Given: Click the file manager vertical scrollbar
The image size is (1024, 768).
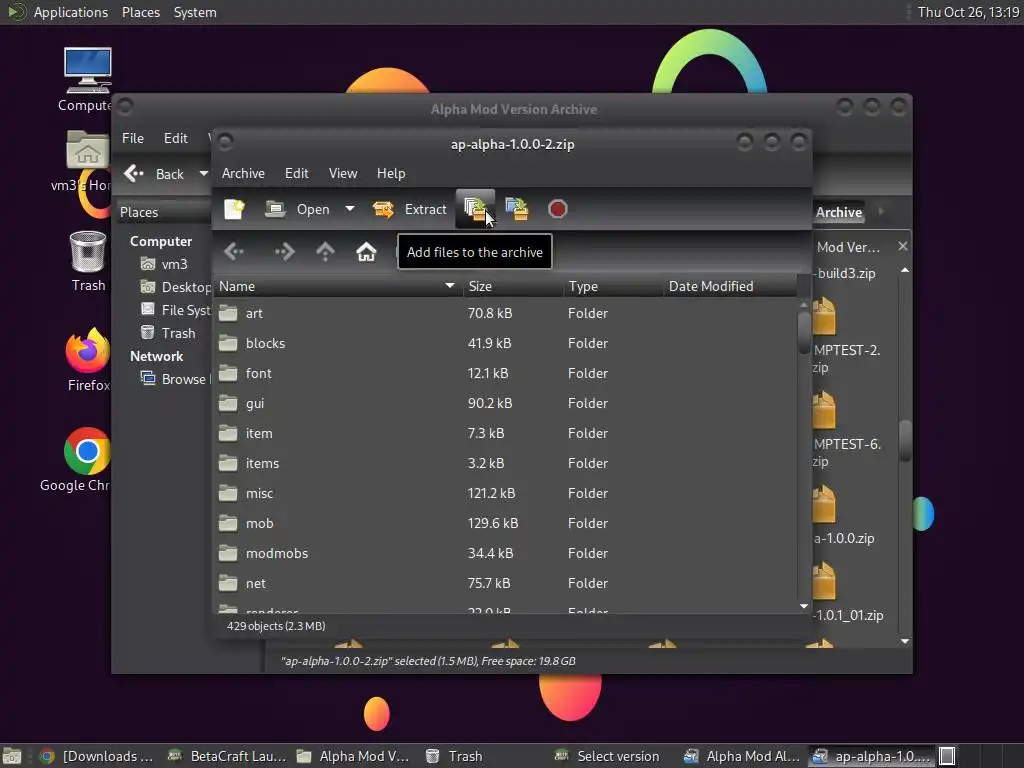Looking at the screenshot, I should 905,441.
